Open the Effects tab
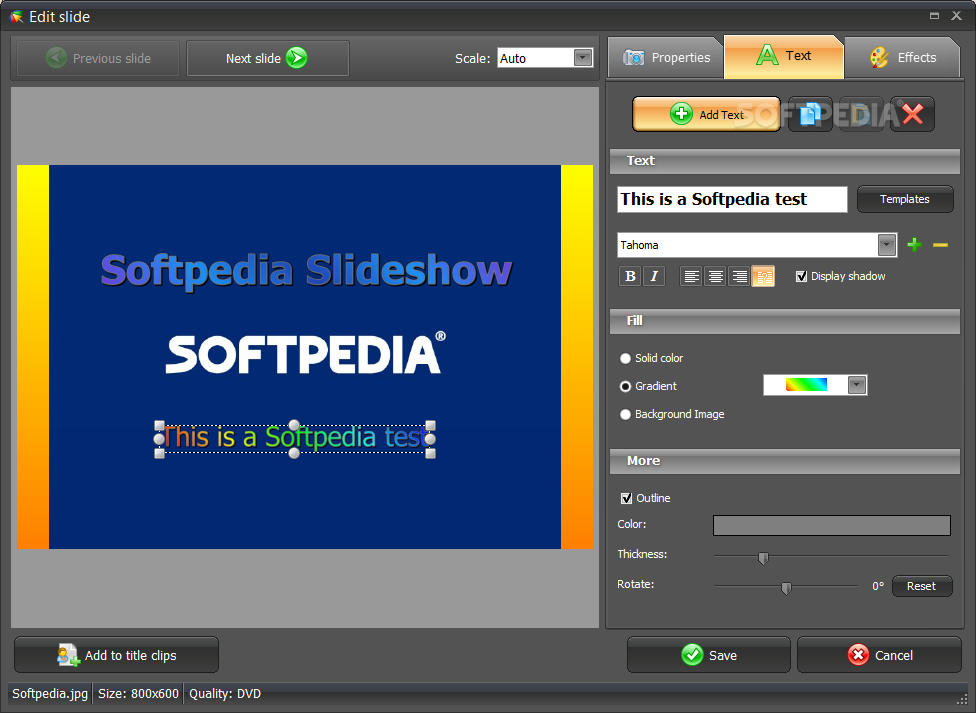976x713 pixels. point(902,57)
